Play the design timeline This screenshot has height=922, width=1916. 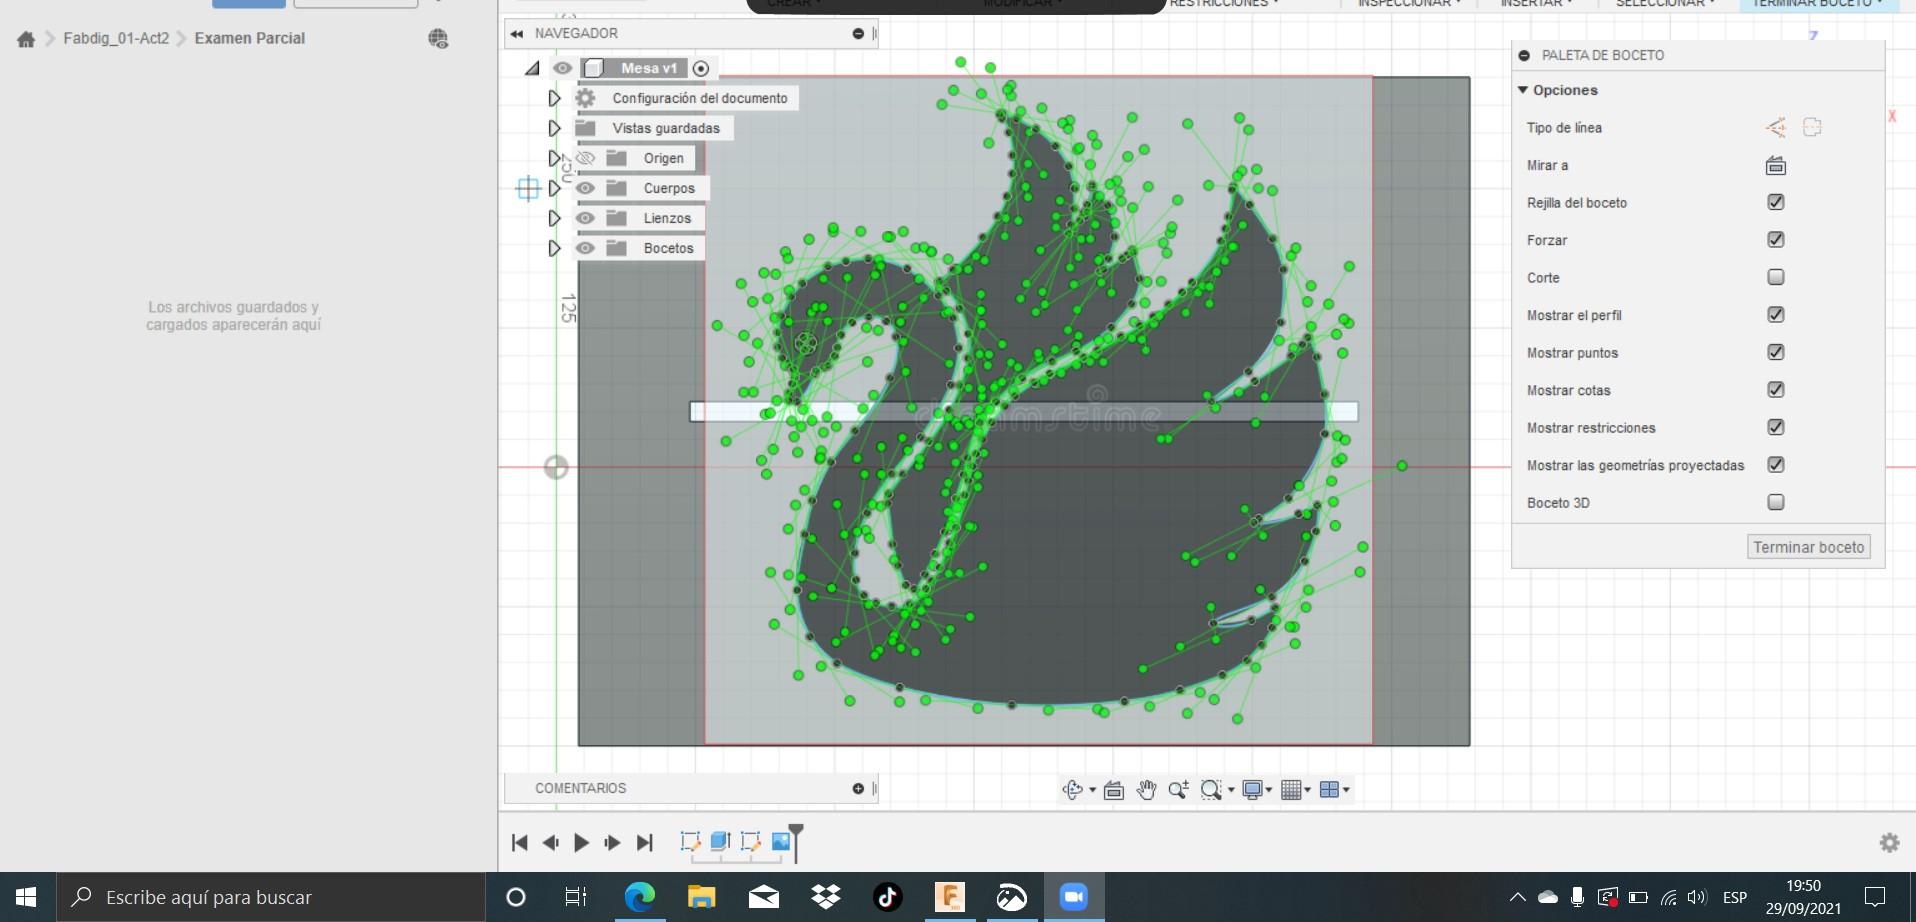point(581,843)
